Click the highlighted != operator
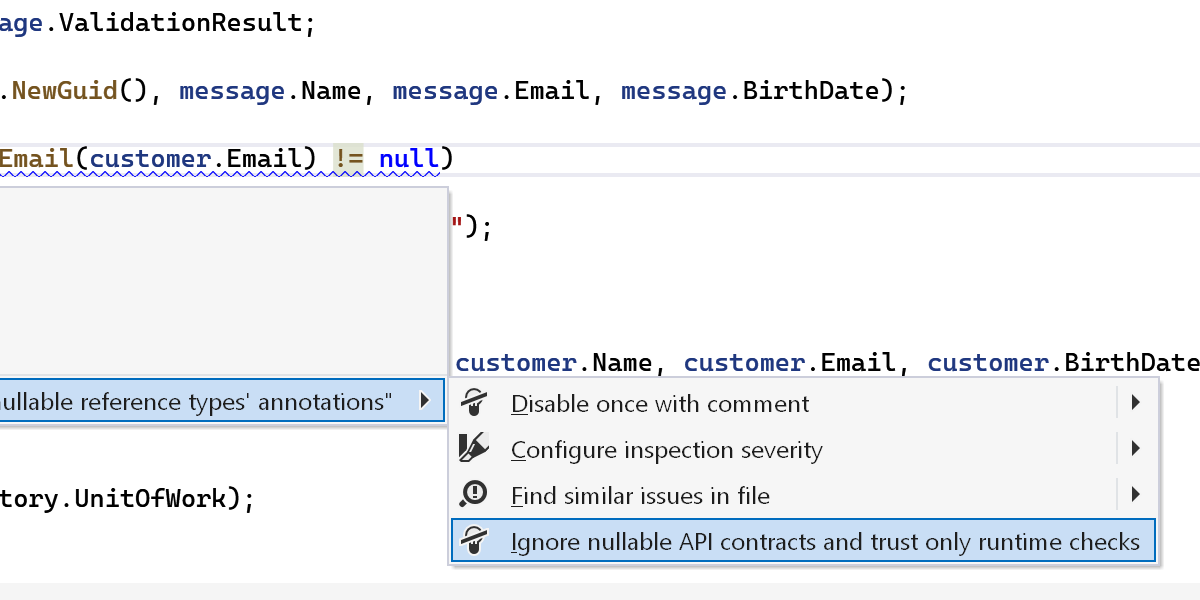1200x600 pixels. pos(348,158)
